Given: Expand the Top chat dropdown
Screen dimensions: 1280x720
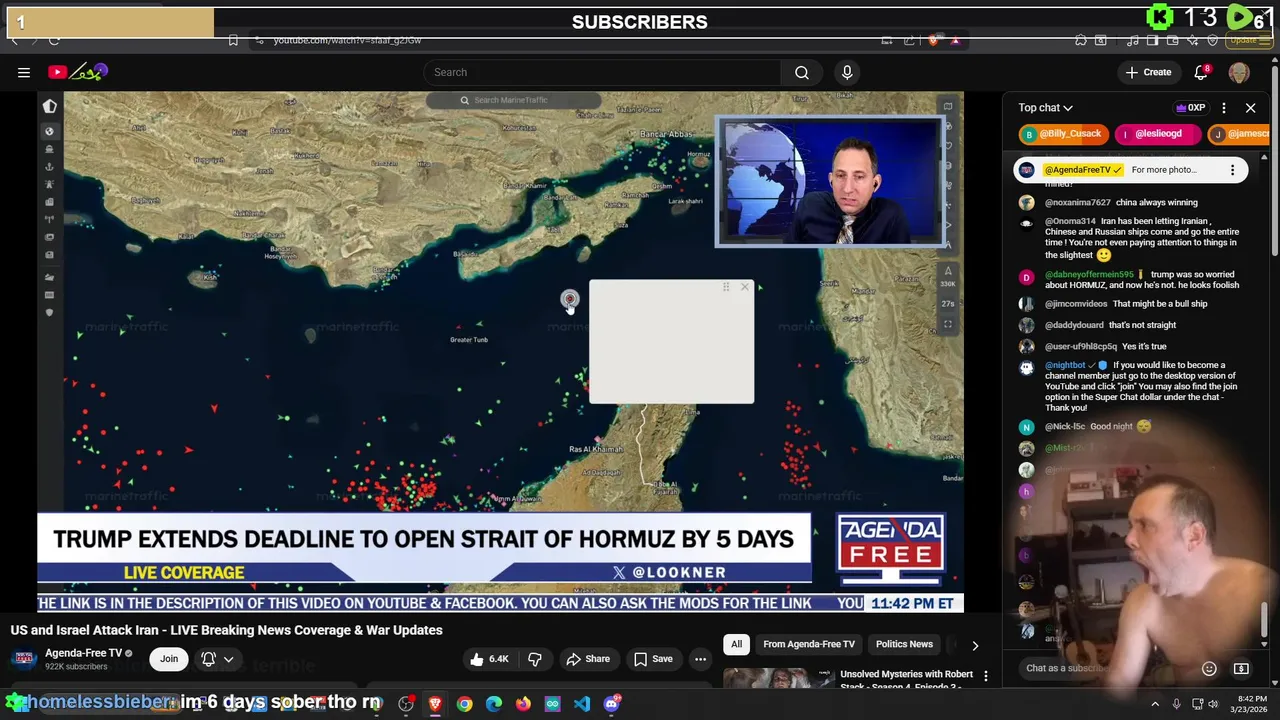Looking at the screenshot, I should click(1046, 108).
